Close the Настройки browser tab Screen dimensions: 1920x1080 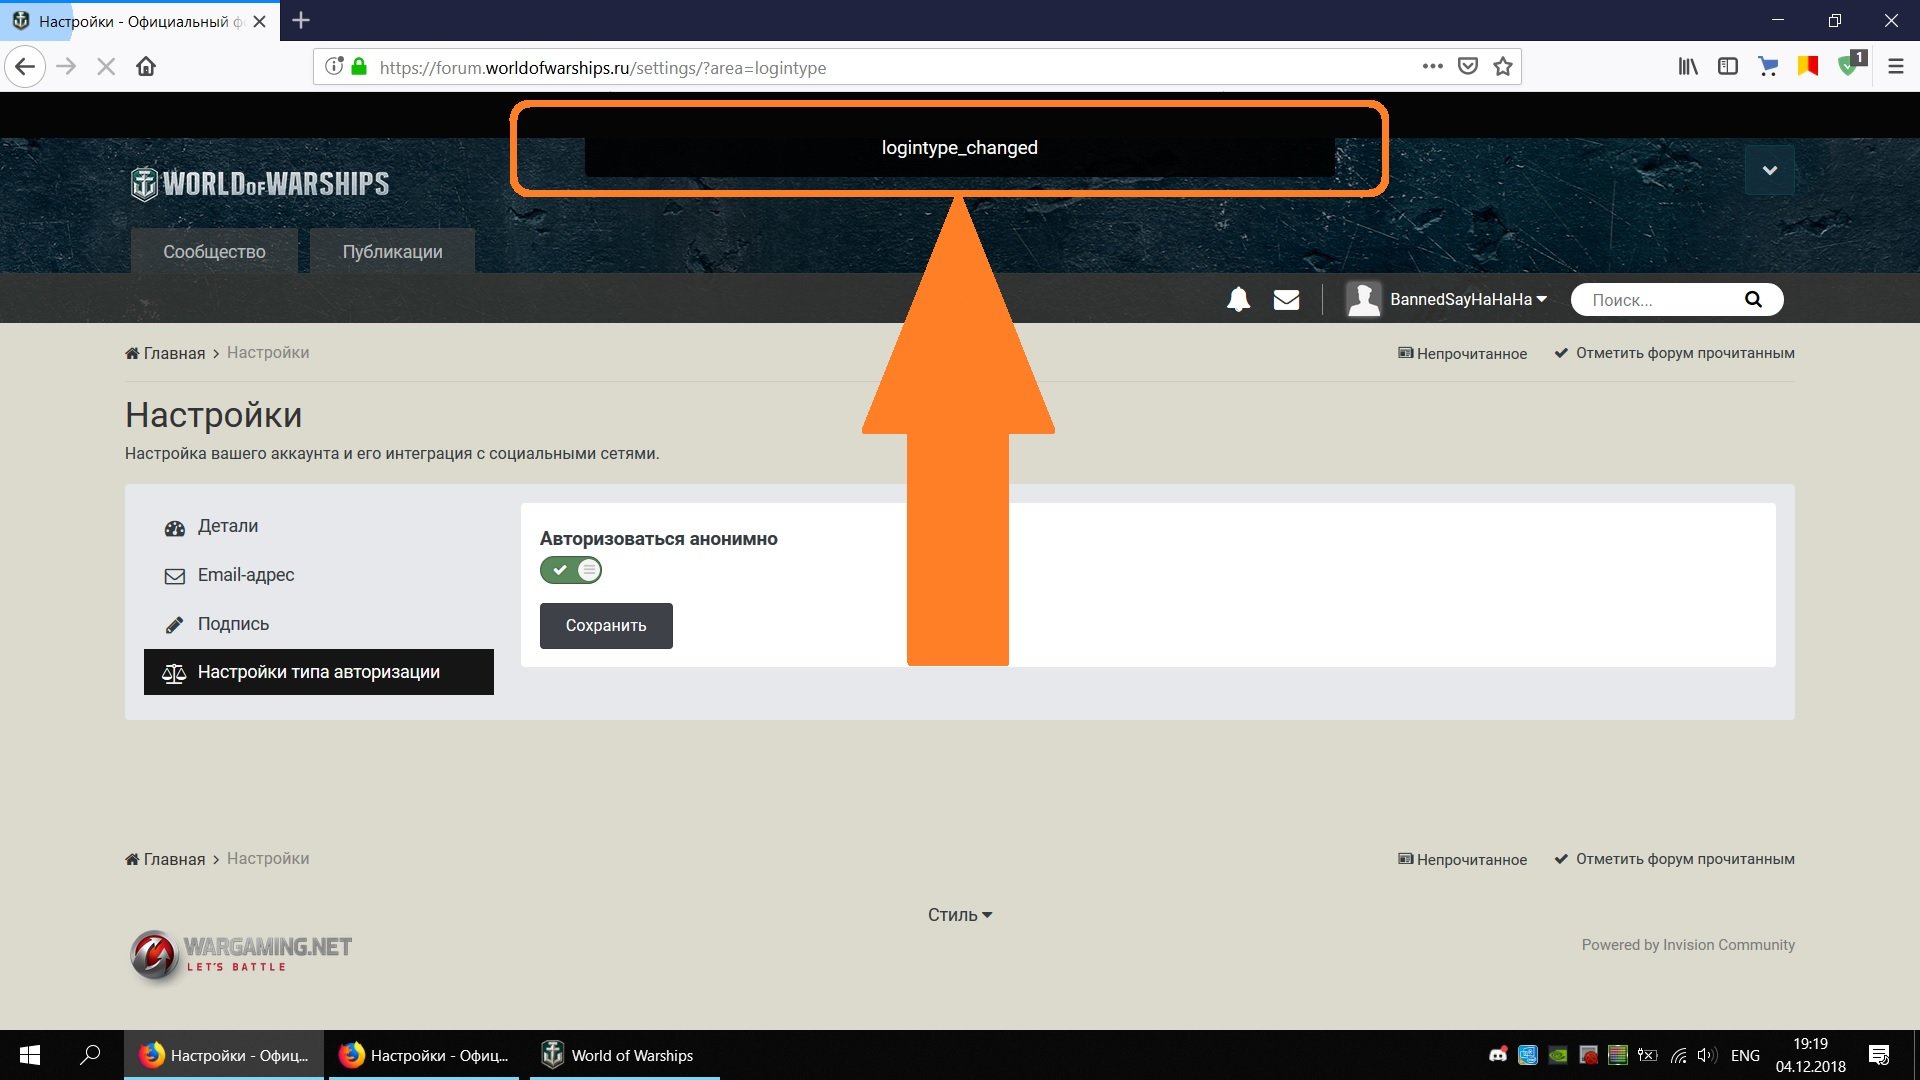(x=259, y=21)
